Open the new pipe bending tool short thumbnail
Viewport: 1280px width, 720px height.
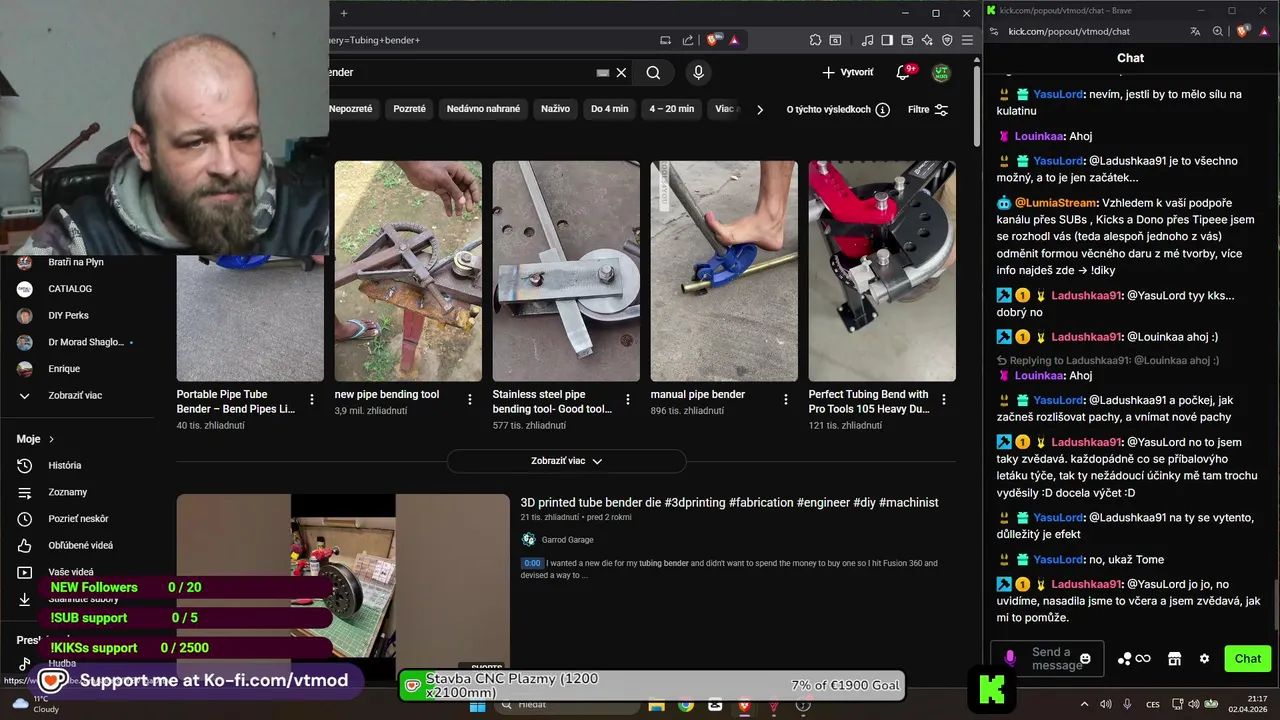408,271
